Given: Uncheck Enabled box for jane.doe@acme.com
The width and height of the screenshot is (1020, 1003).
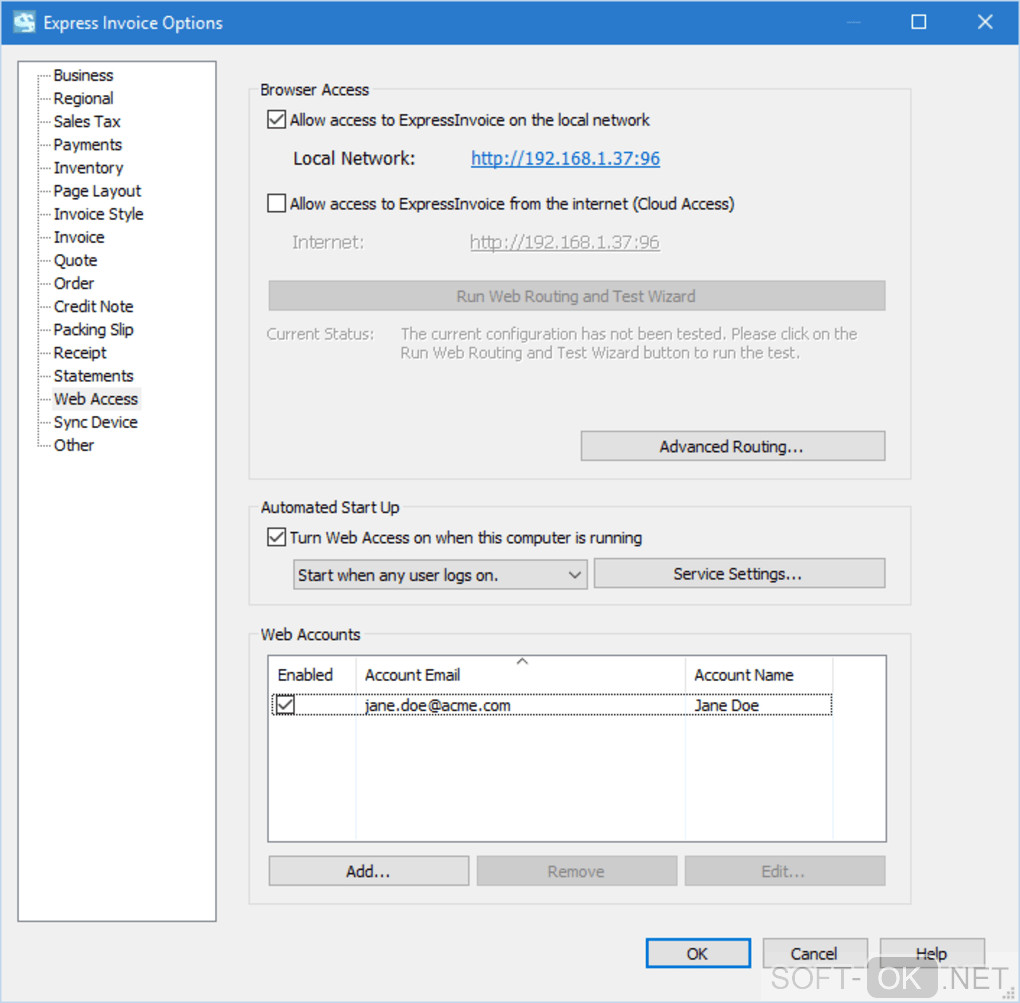Looking at the screenshot, I should 285,705.
